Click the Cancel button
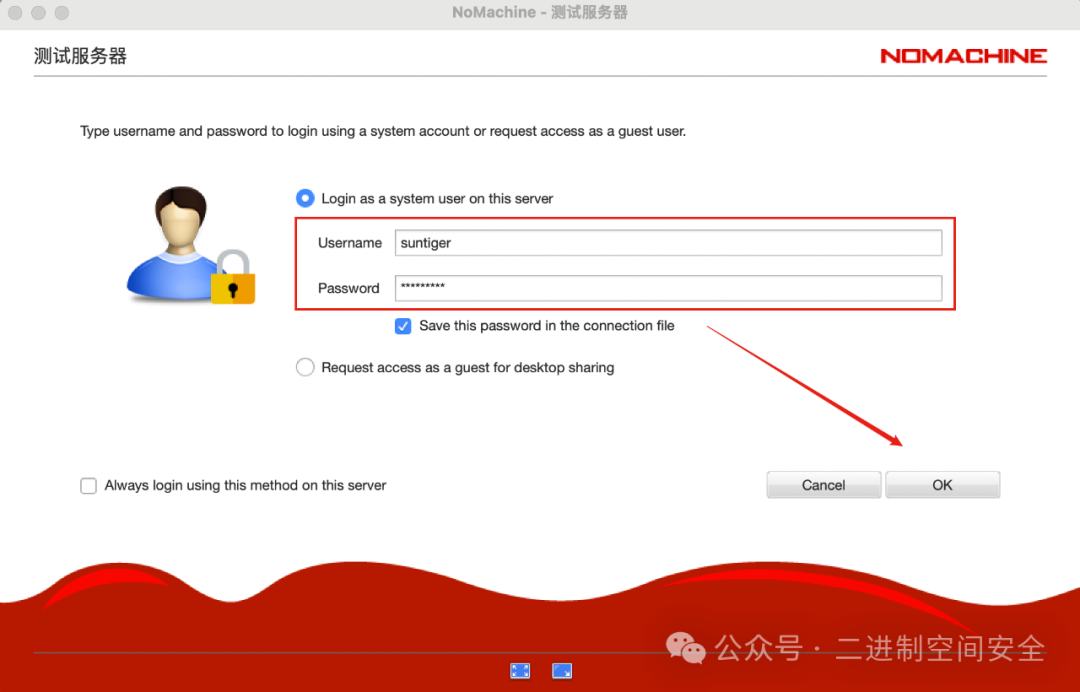Viewport: 1080px width, 692px height. point(823,485)
